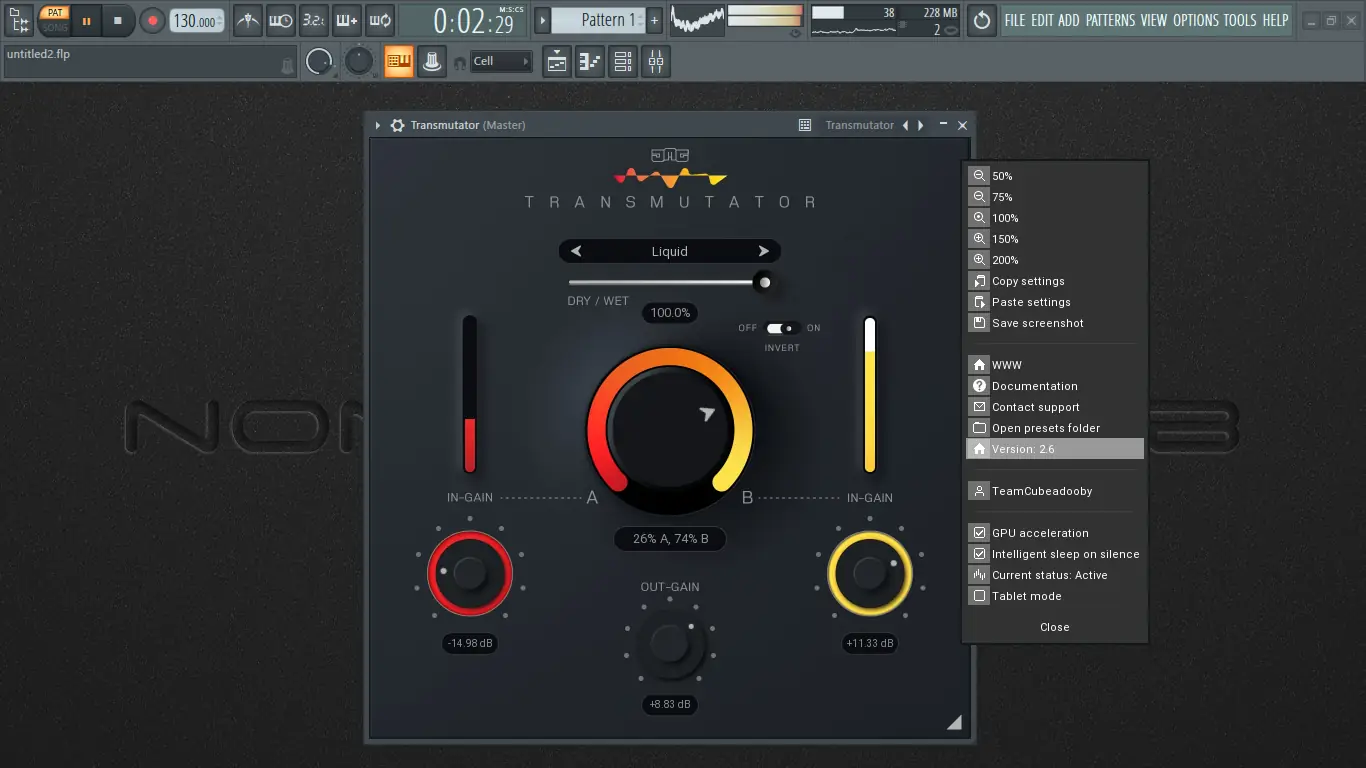This screenshot has height=768, width=1366.
Task: Open the WWW home link
Action: point(1055,365)
